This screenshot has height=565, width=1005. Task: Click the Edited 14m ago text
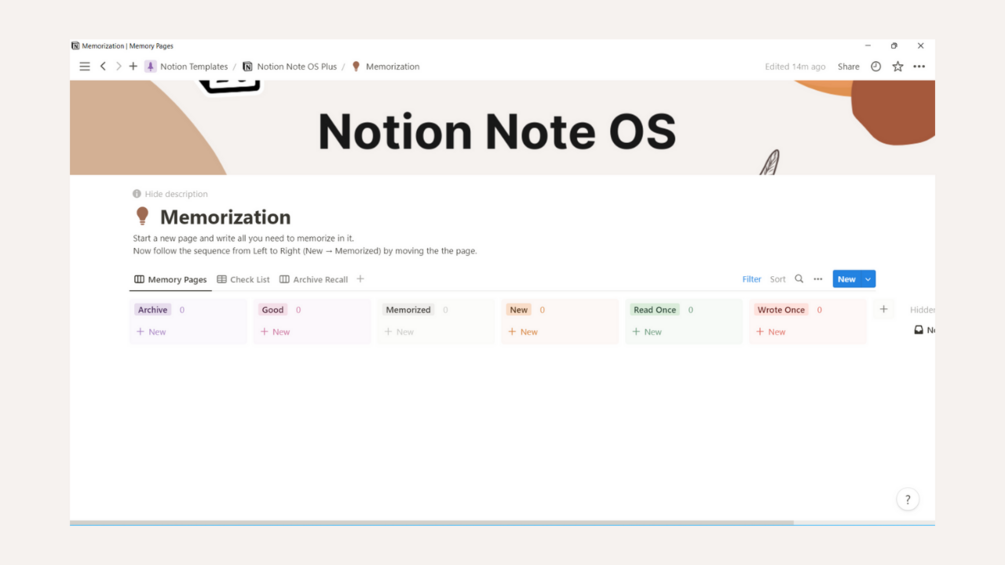795,67
